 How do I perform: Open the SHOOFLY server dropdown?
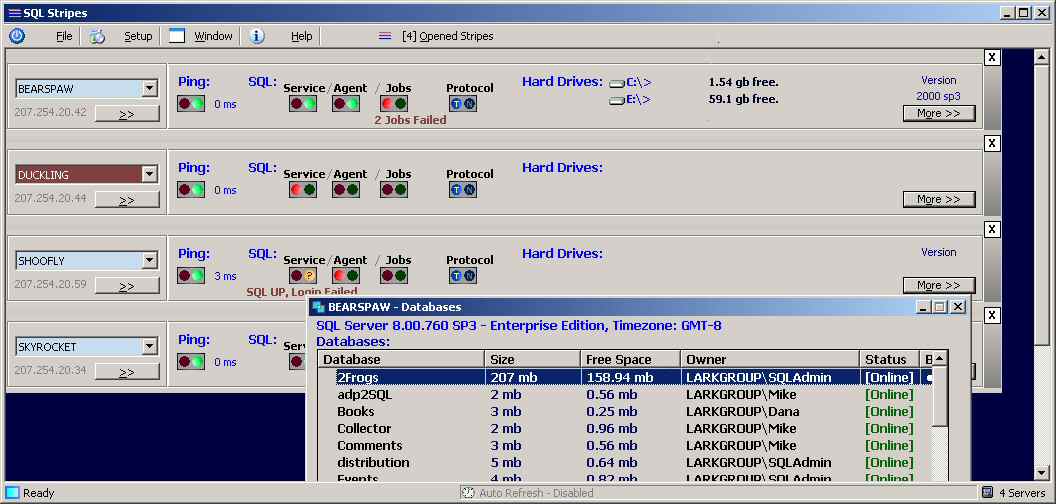[150, 260]
